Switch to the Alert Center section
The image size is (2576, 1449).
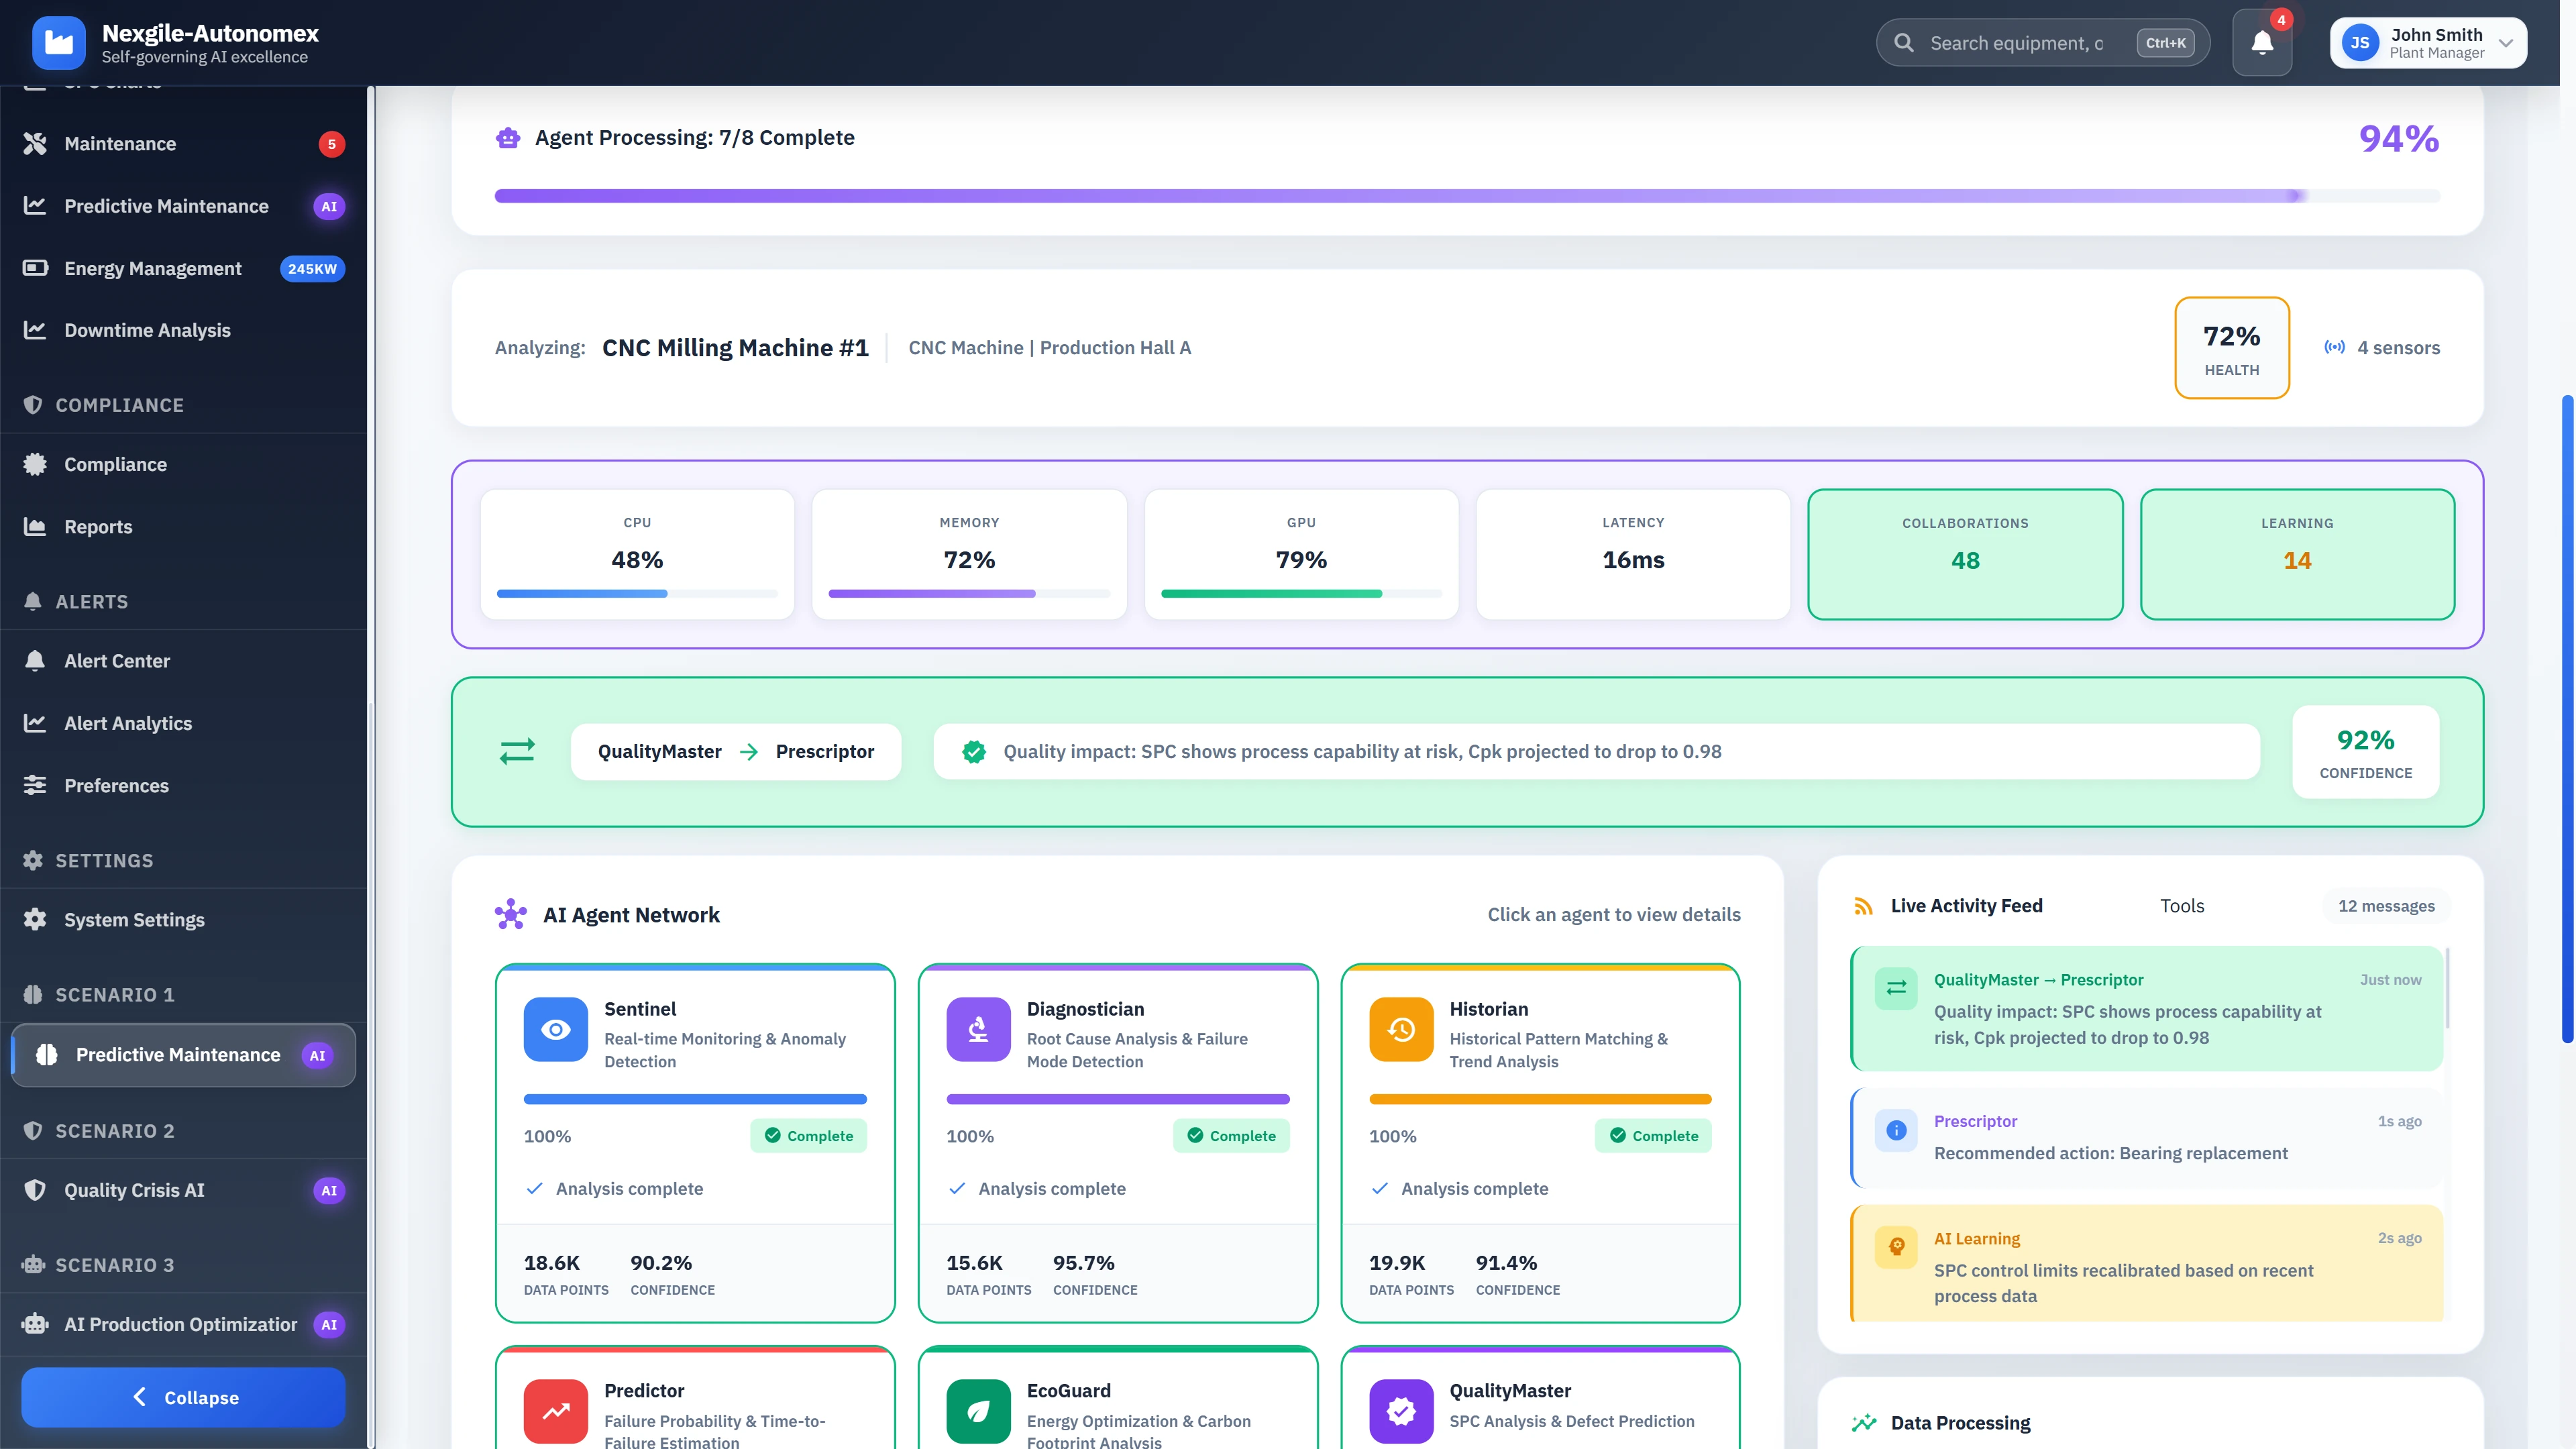[x=117, y=660]
